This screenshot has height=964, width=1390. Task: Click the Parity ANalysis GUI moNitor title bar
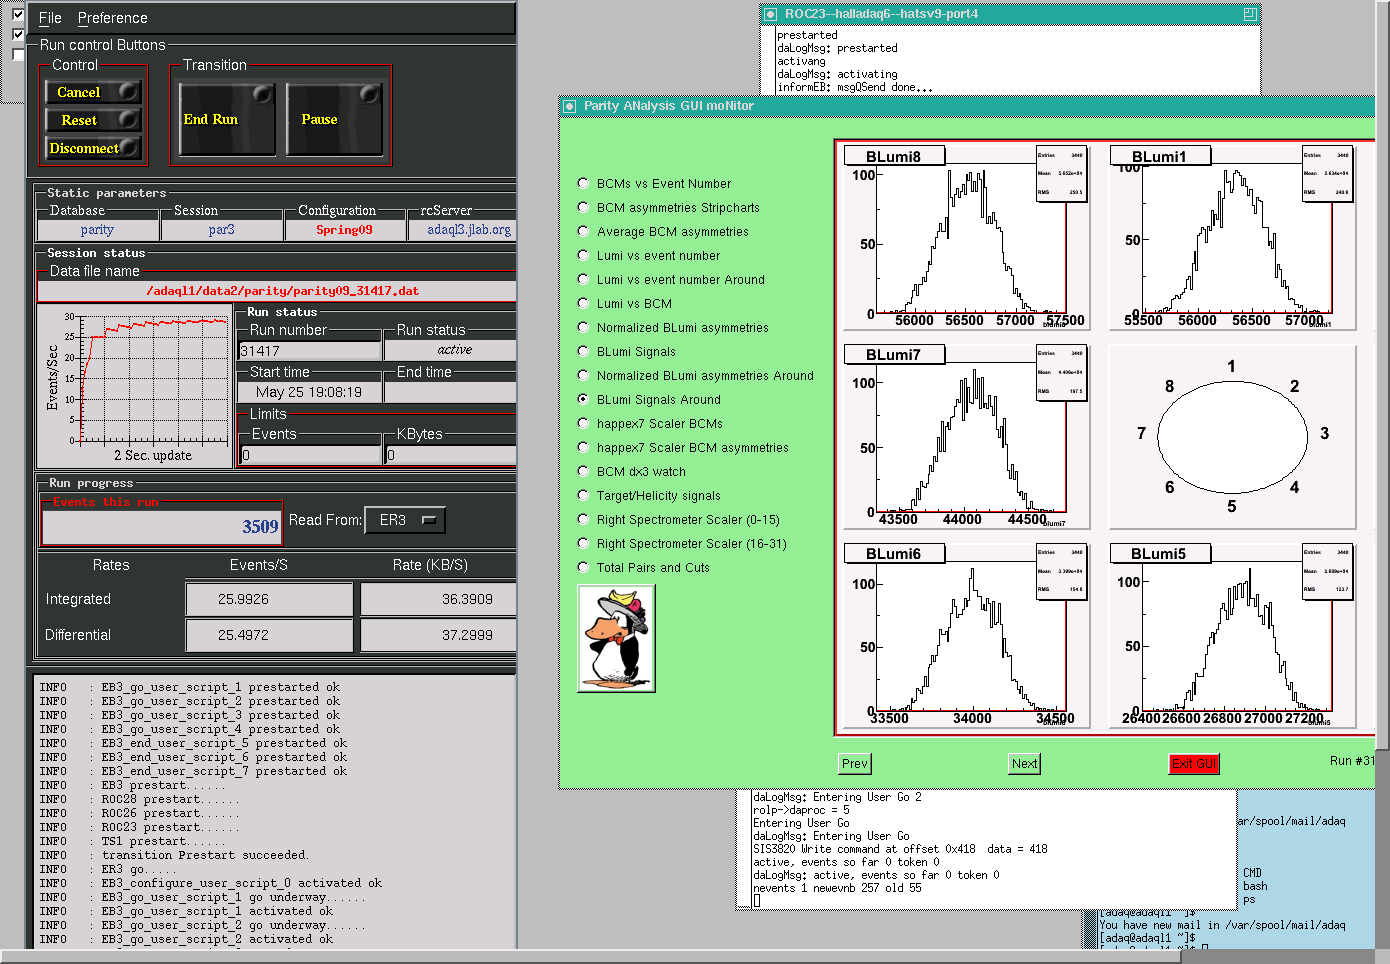(x=967, y=106)
